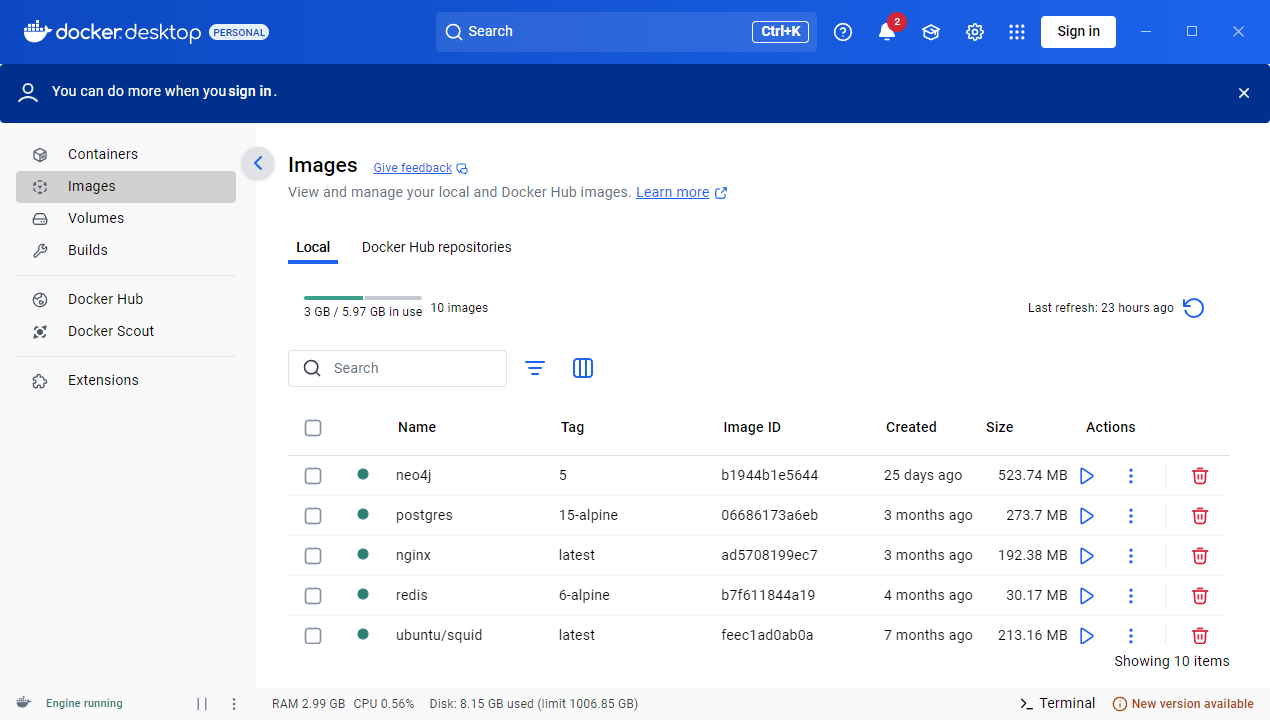Pause the Docker engine
1270x720 pixels.
(202, 704)
